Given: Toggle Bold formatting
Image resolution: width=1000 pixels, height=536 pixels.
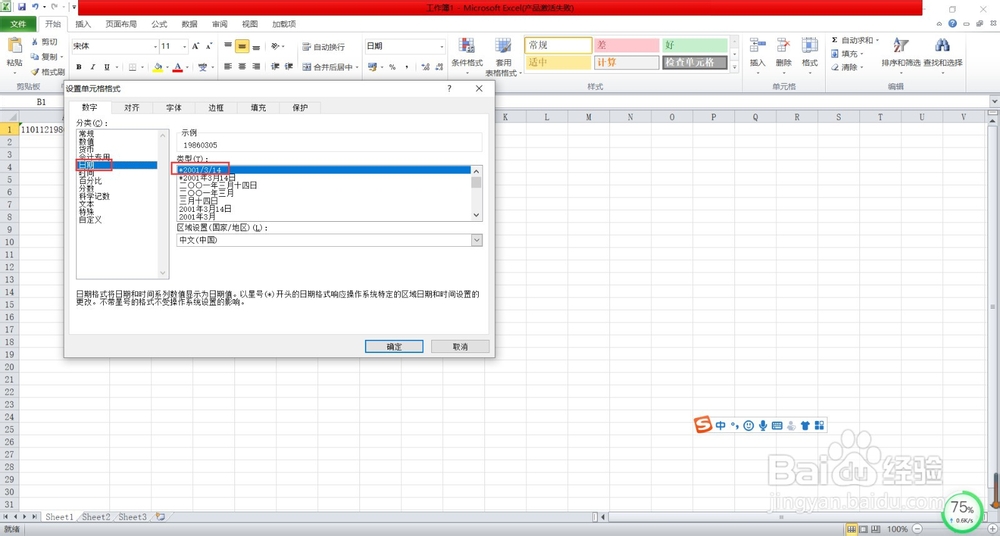Looking at the screenshot, I should (79, 67).
